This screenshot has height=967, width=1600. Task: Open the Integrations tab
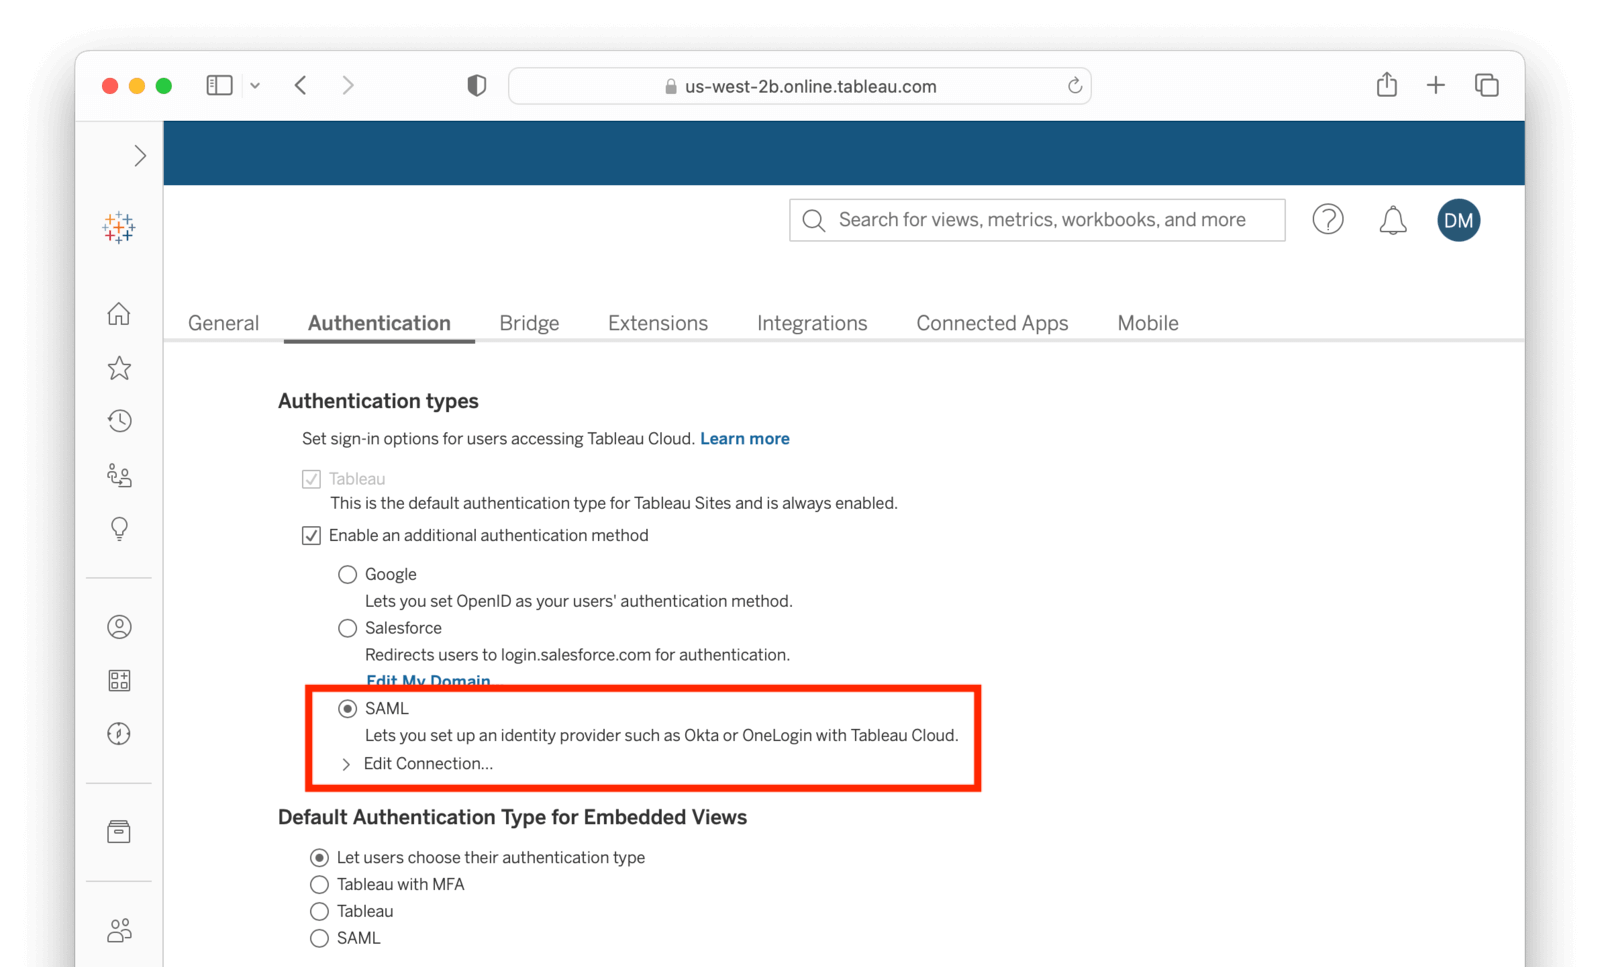(x=812, y=323)
